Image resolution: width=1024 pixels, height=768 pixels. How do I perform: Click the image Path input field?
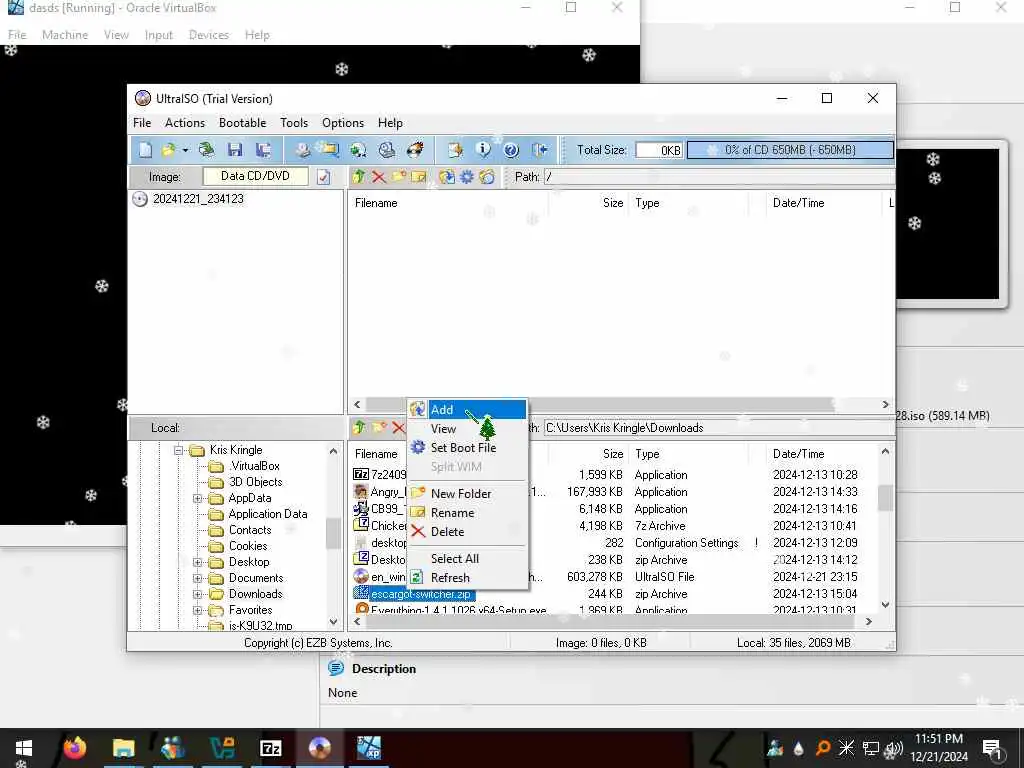(x=718, y=177)
